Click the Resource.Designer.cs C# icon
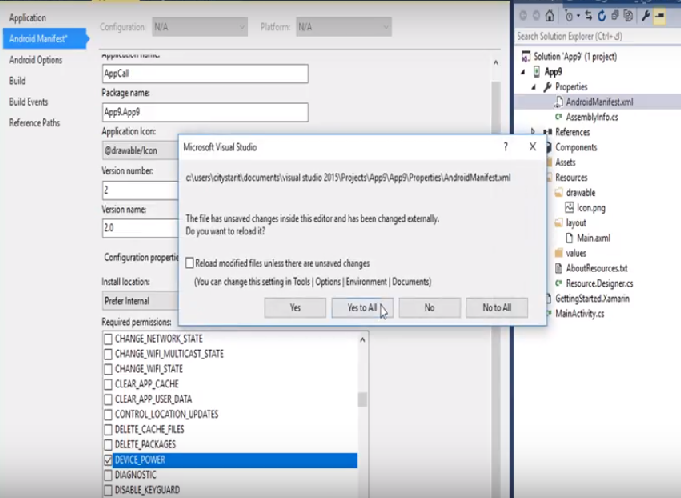Screen dimensions: 681x498 point(559,284)
